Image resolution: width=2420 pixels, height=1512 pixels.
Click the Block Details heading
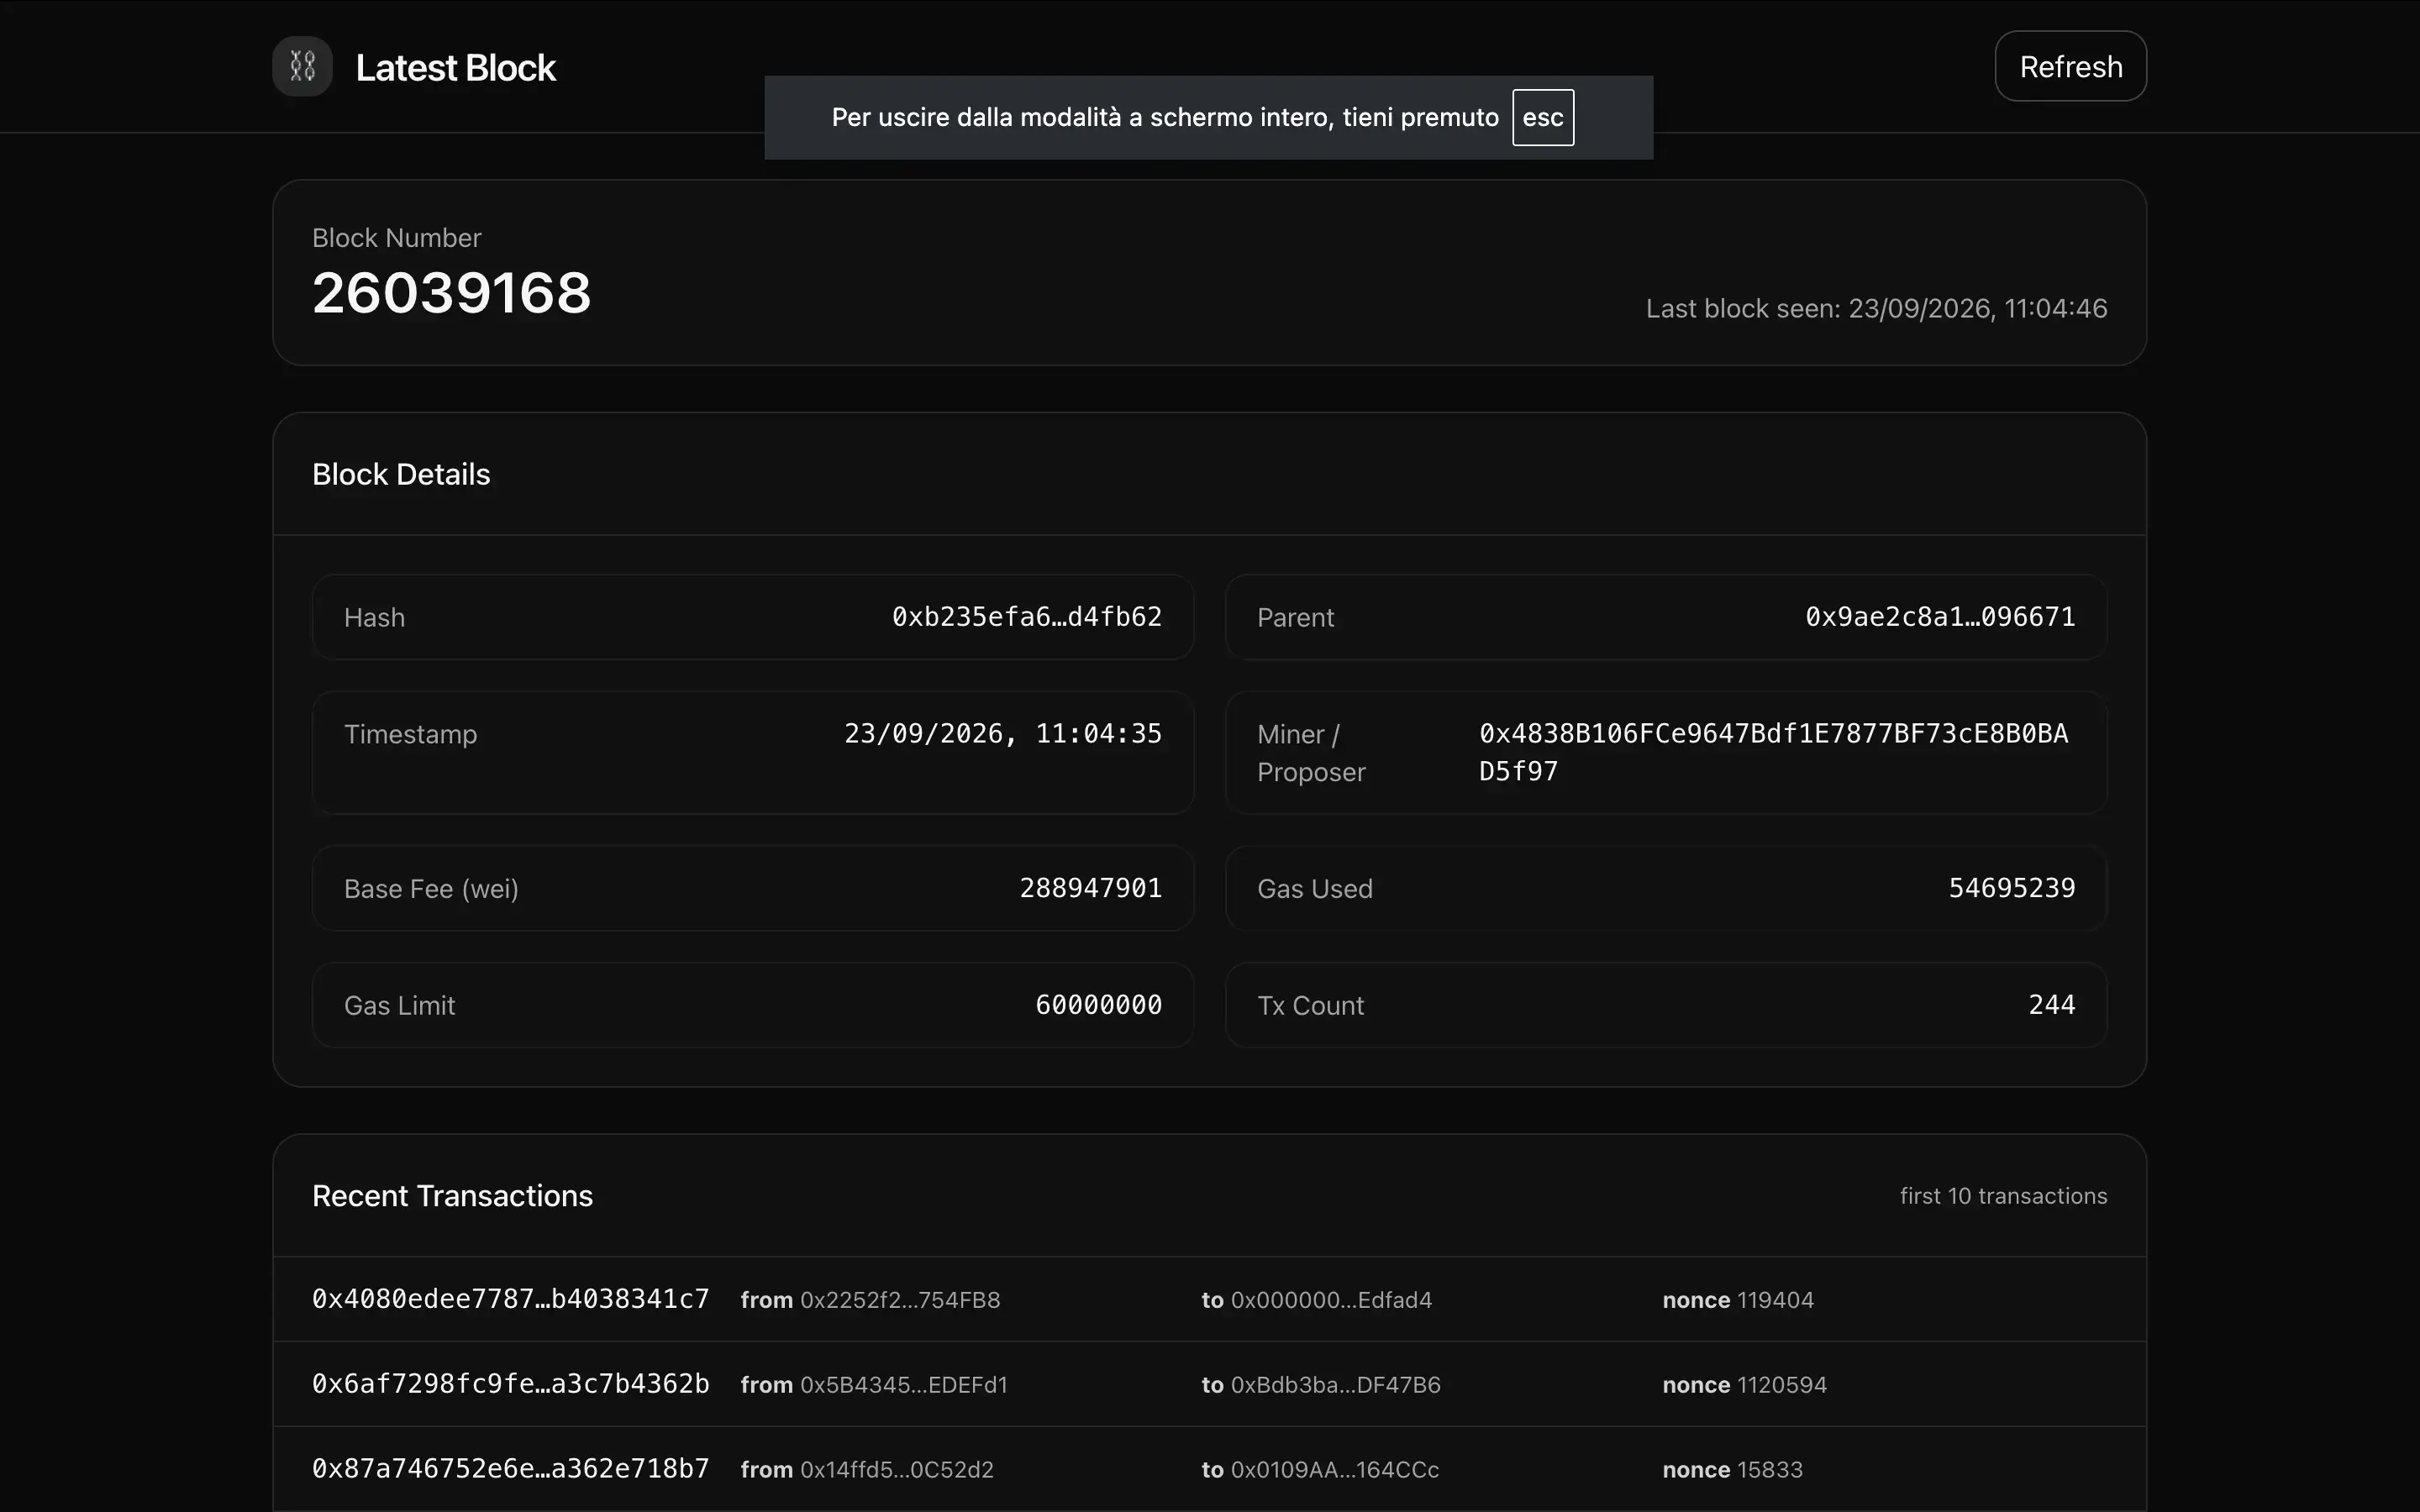click(x=401, y=474)
